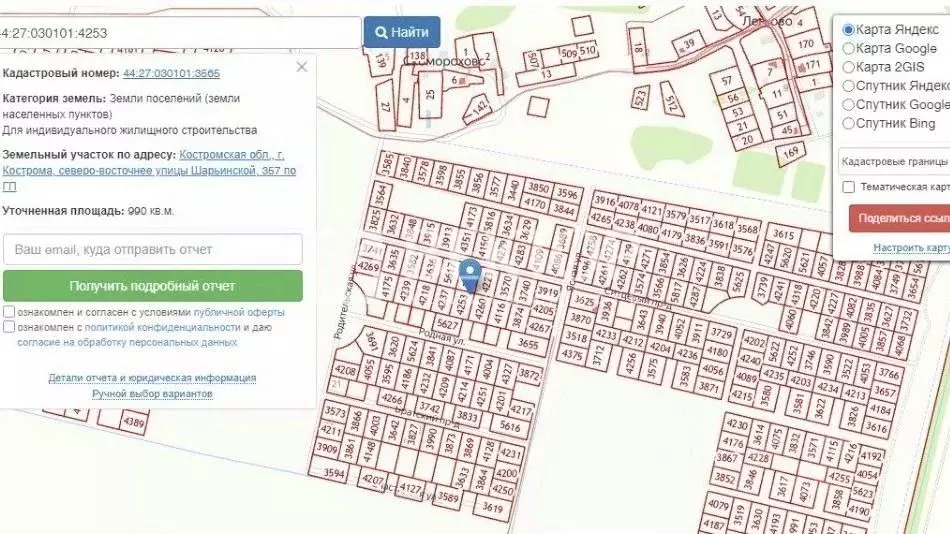The width and height of the screenshot is (950, 534).
Task: Click the cadastral number search field
Action: (x=180, y=33)
